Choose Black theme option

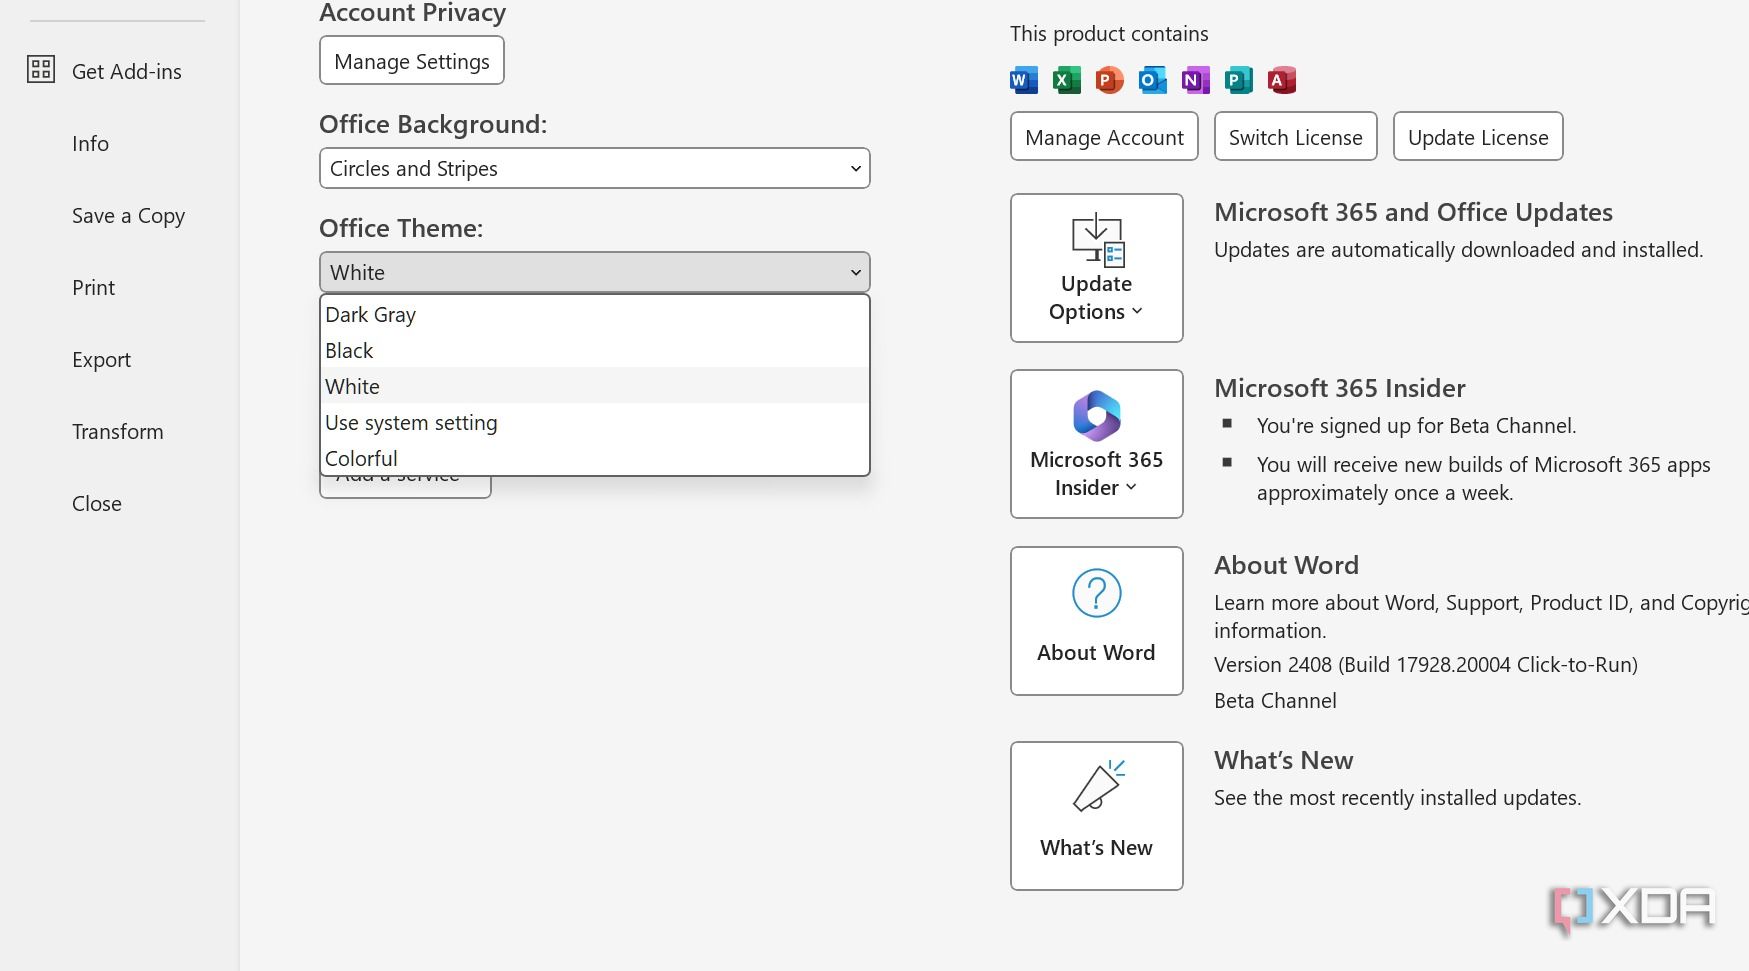coord(594,351)
